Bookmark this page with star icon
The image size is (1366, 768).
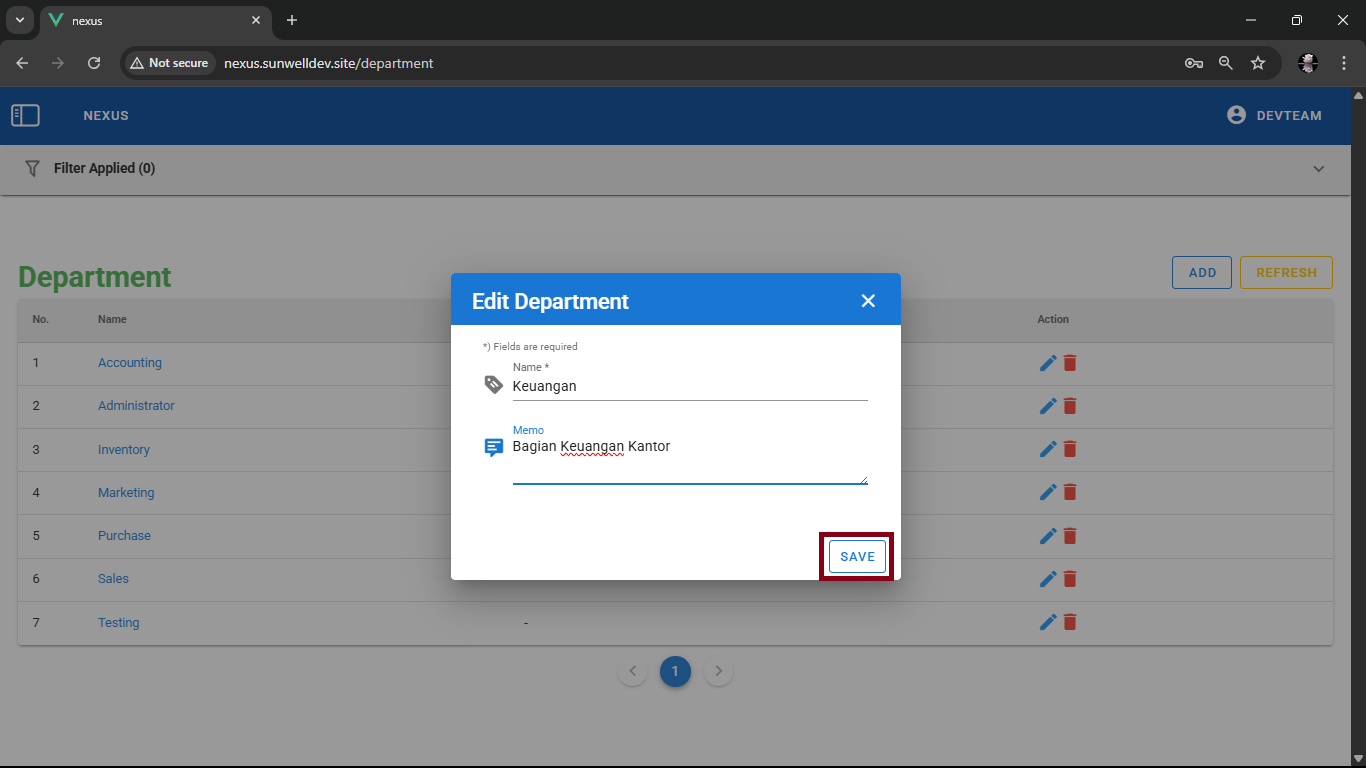[x=1258, y=63]
